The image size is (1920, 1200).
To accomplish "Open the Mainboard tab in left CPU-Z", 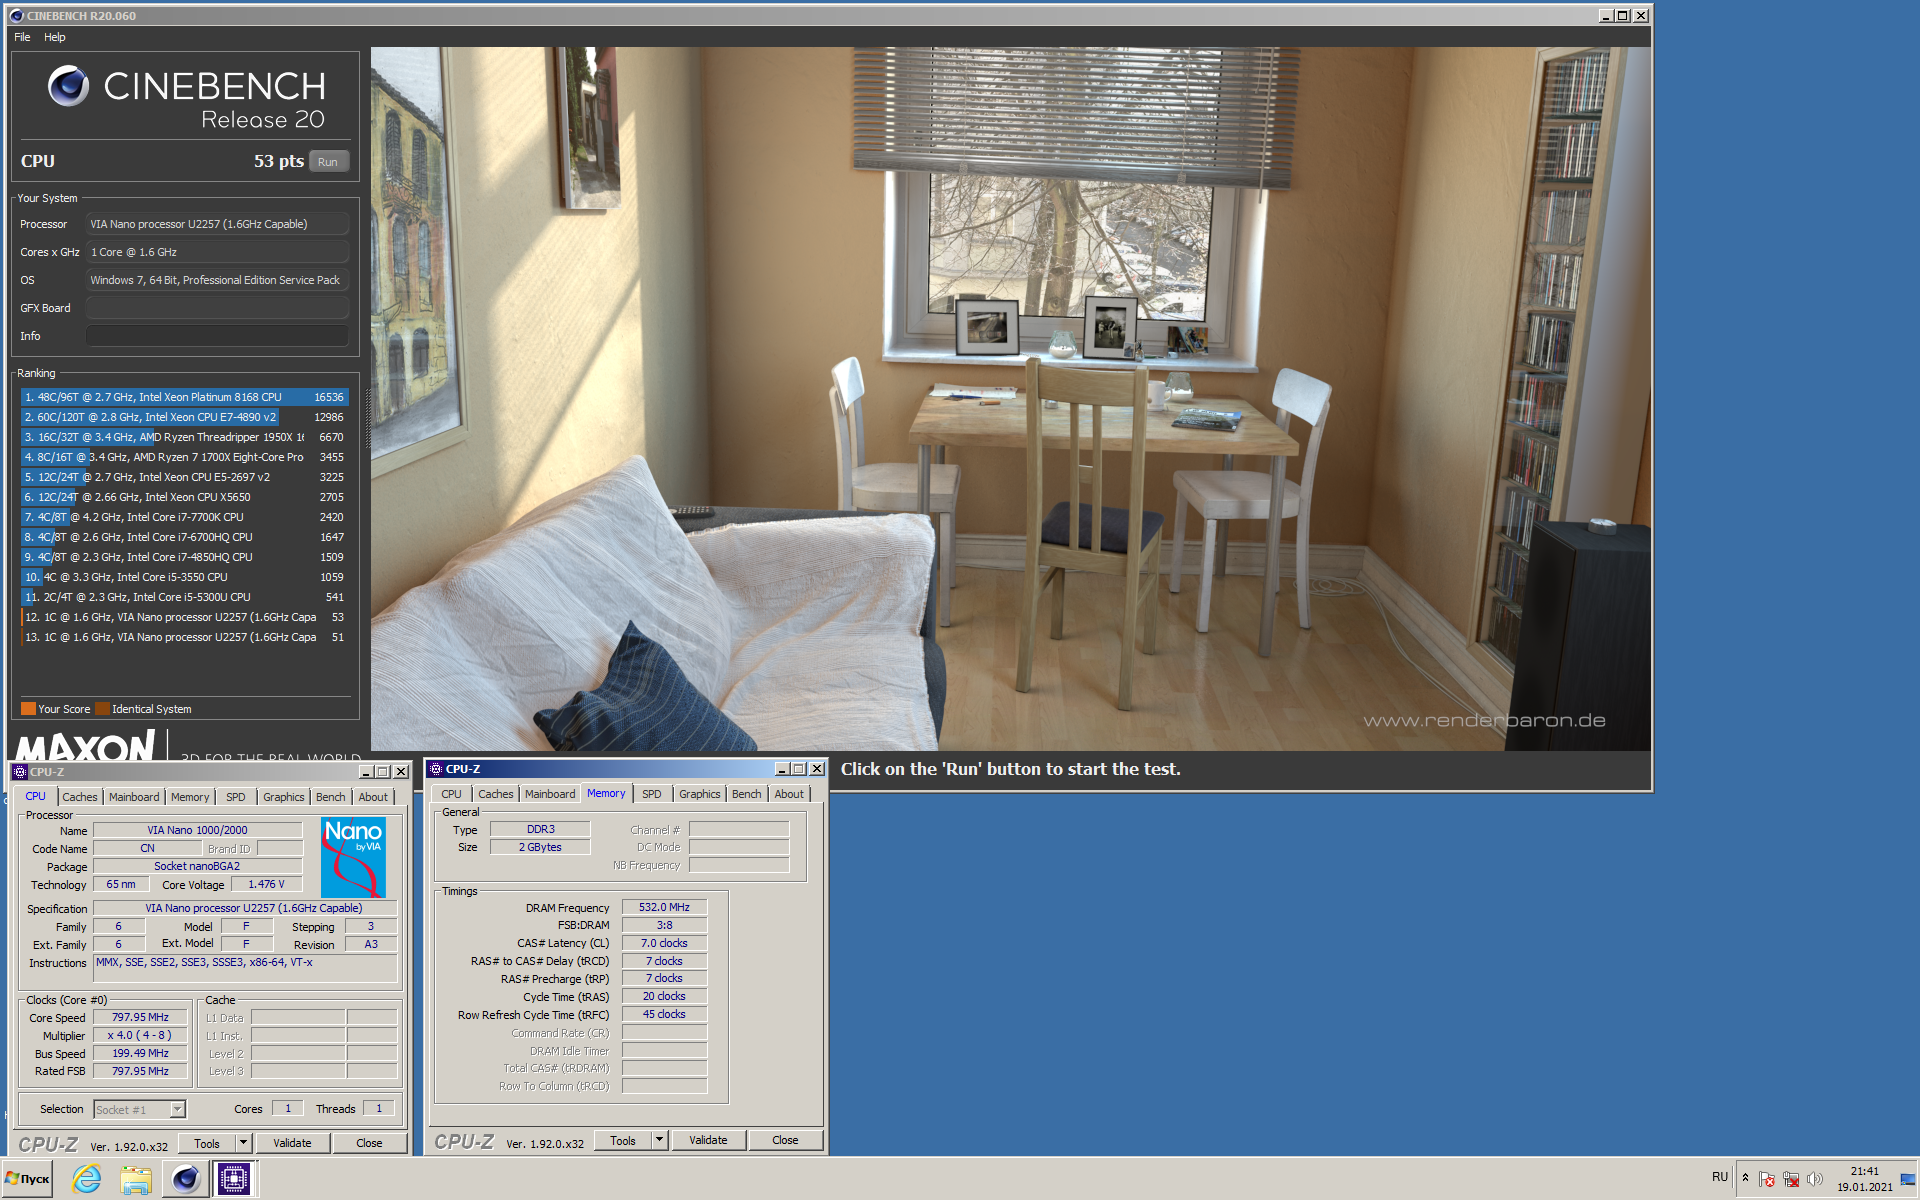I will pos(134,797).
